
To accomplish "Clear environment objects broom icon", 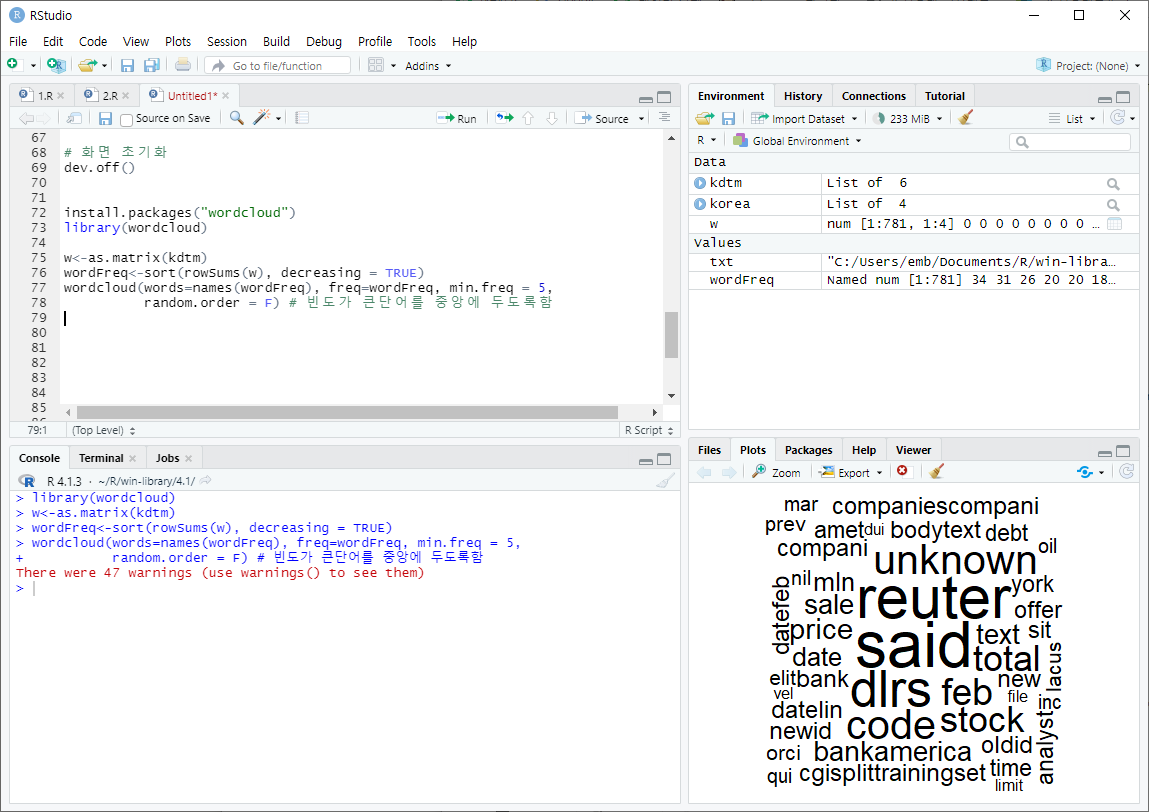I will click(x=966, y=117).
